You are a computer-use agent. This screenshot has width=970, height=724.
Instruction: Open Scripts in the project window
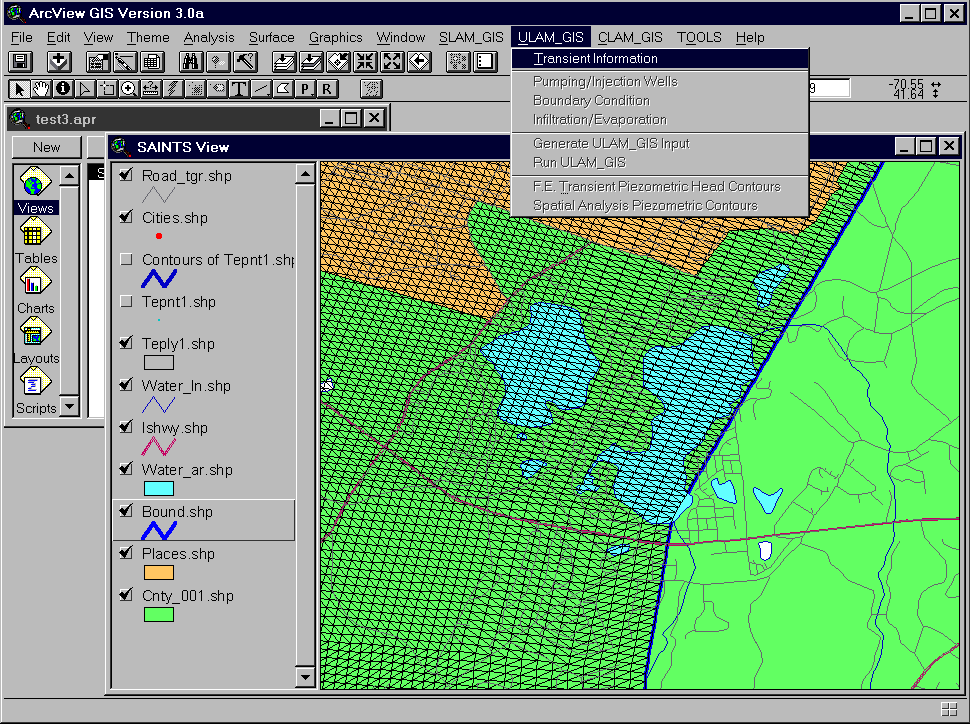(x=35, y=391)
